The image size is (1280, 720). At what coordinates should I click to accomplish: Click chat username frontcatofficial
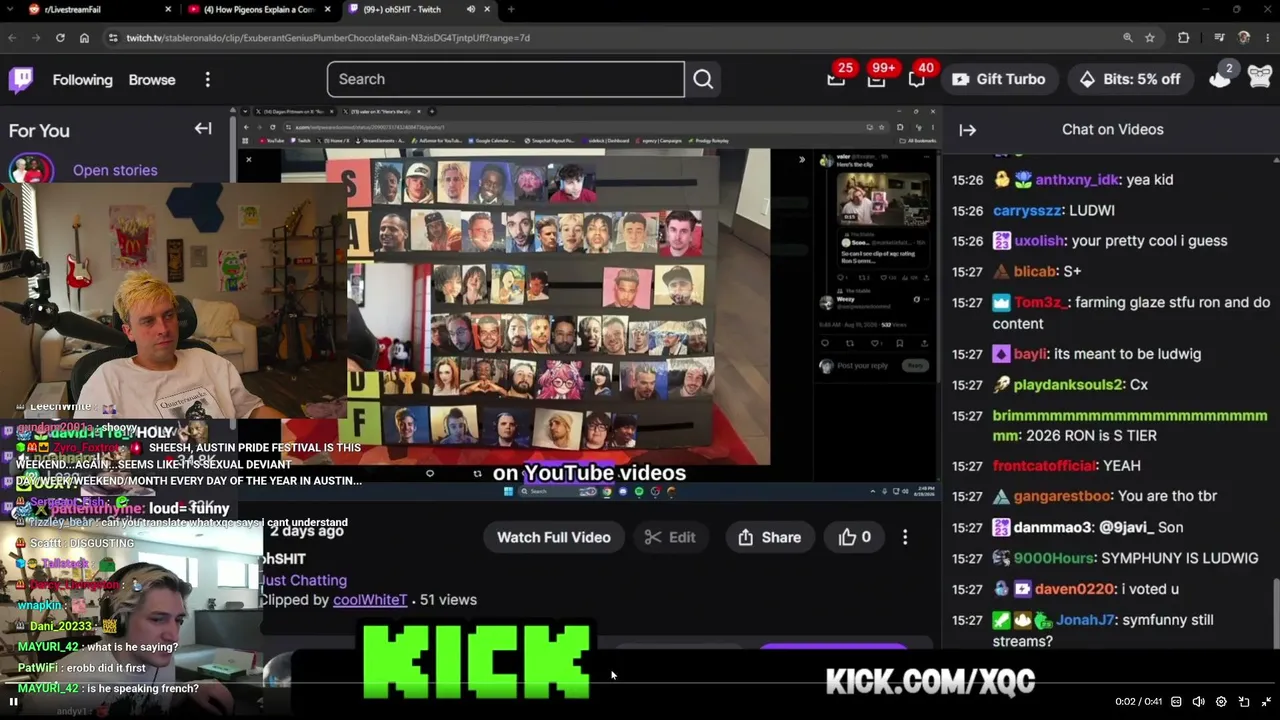click(1044, 466)
